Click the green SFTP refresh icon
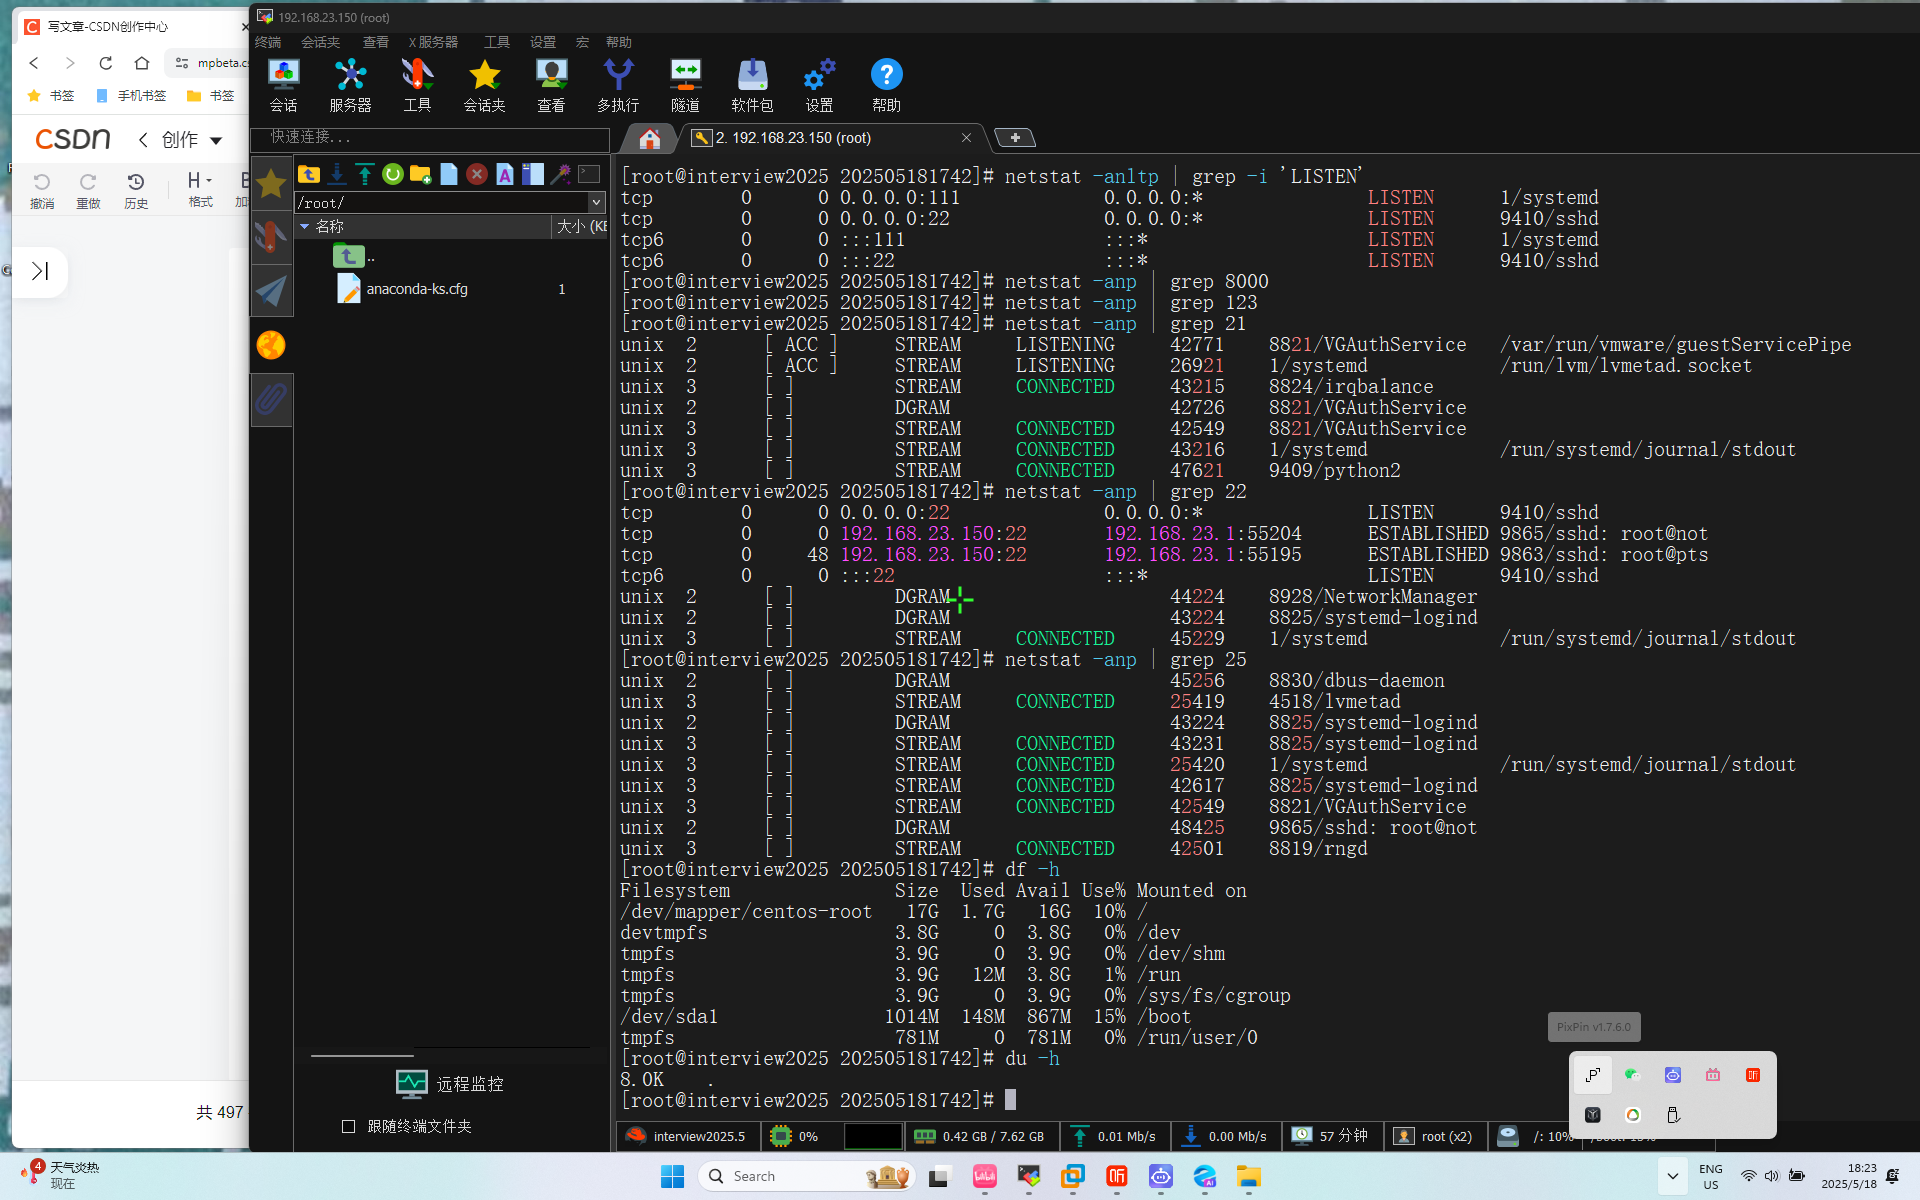The image size is (1920, 1200). coord(393,175)
